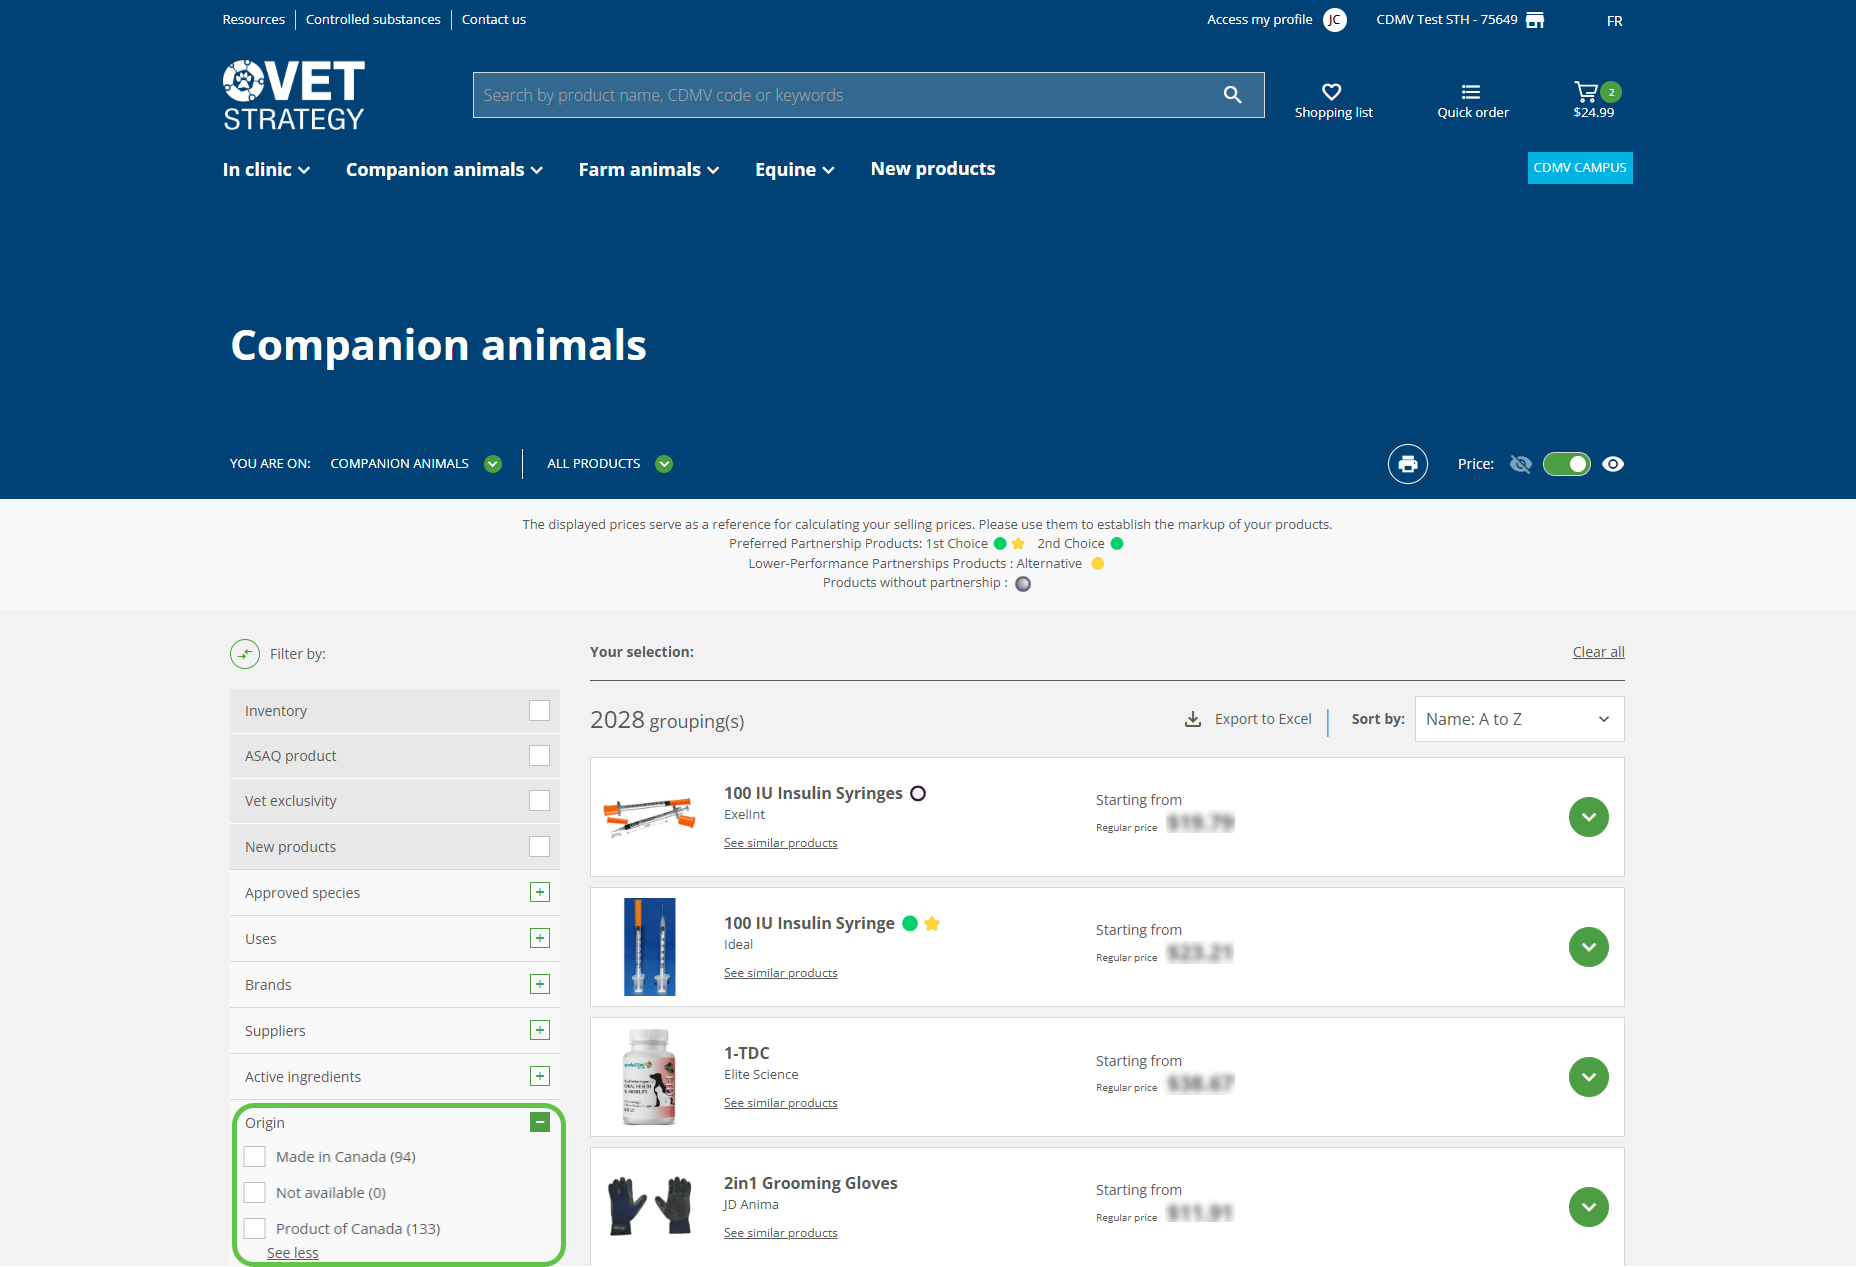This screenshot has width=1856, height=1267.
Task: Check Made in Canada (94) checkbox
Action: (x=254, y=1157)
